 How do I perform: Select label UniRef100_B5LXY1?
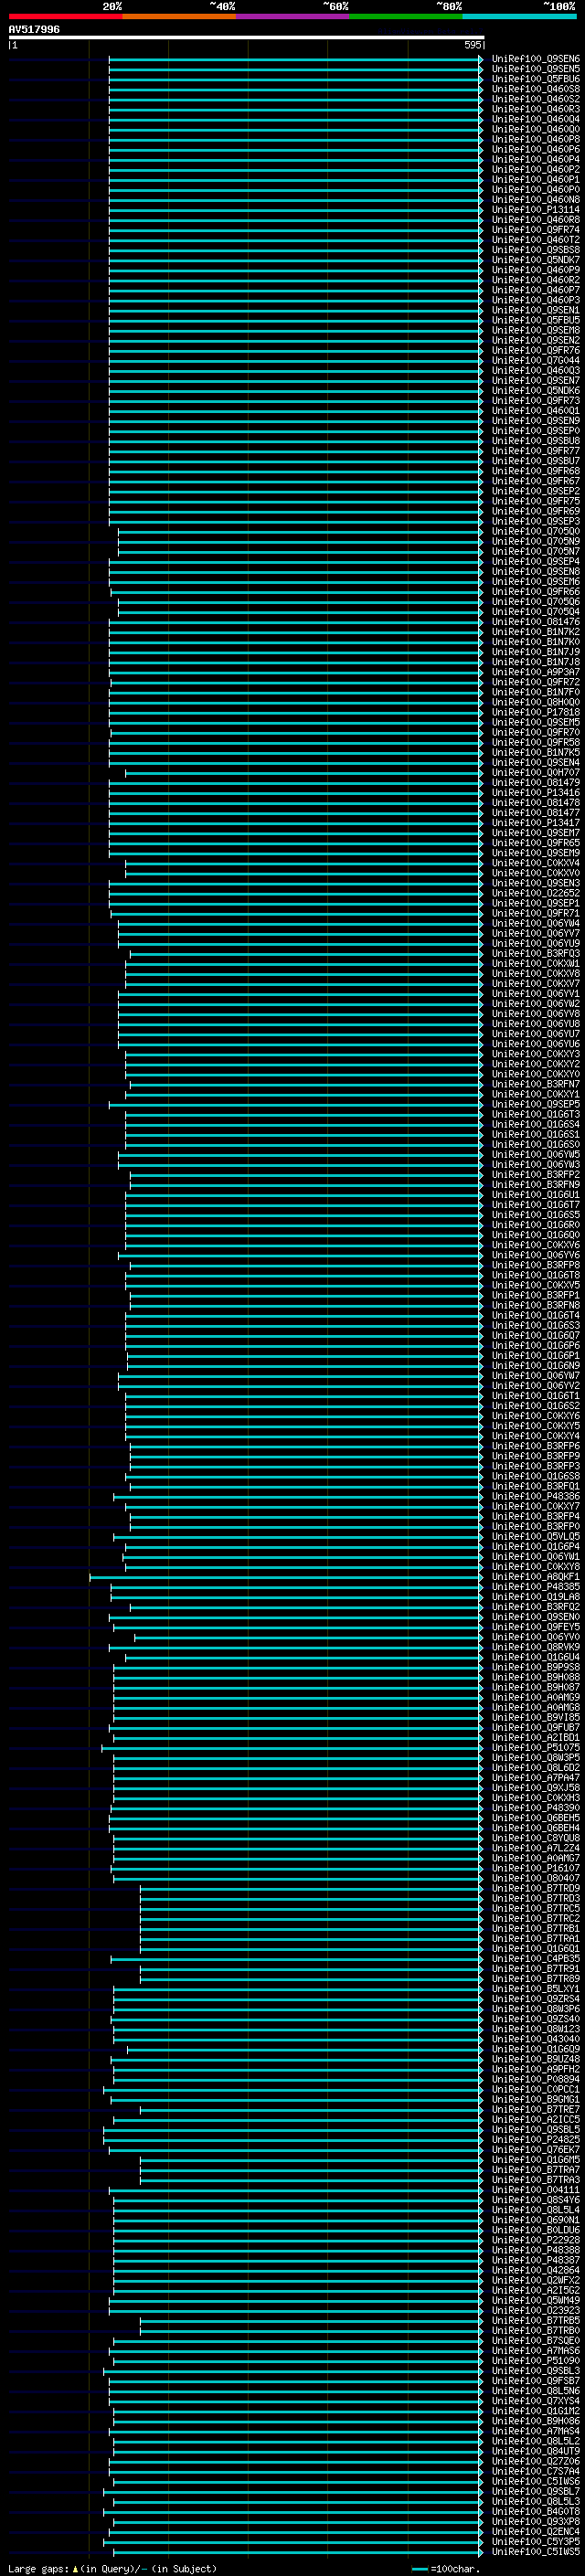(536, 1990)
